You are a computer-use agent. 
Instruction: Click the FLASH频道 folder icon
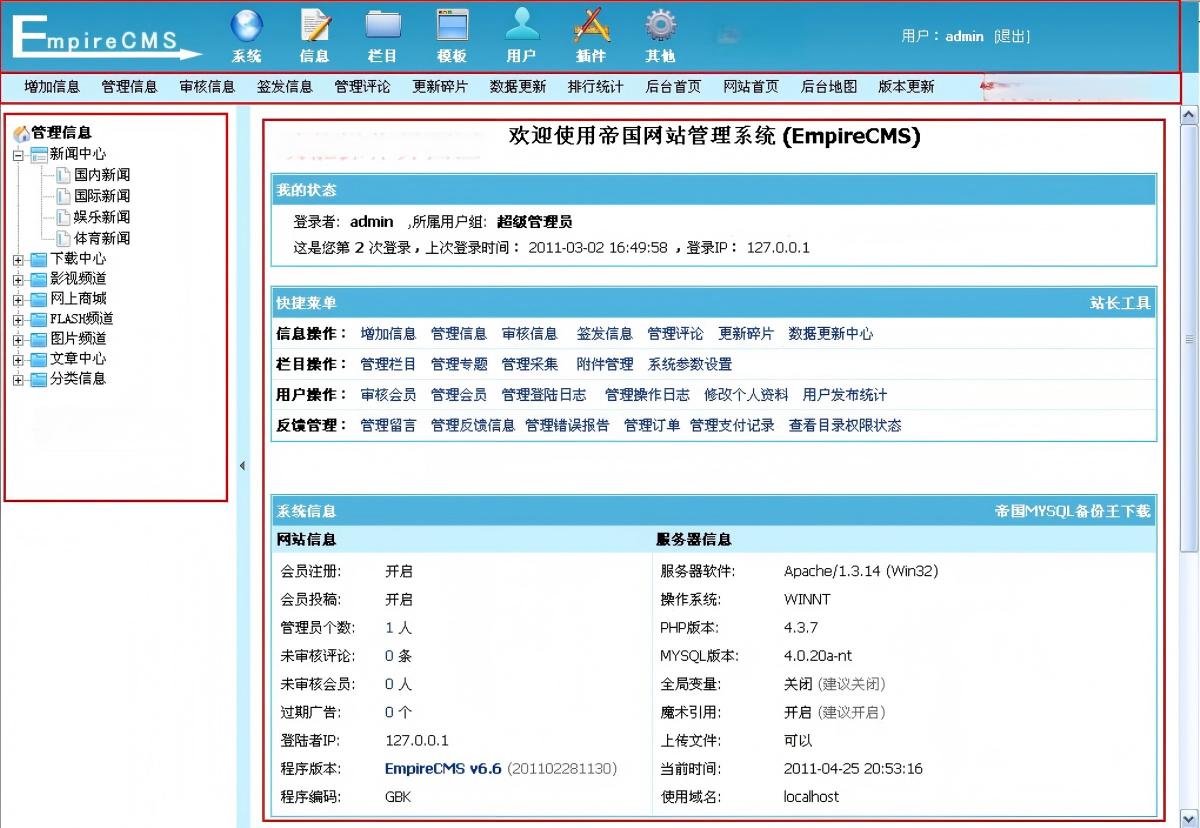click(39, 319)
